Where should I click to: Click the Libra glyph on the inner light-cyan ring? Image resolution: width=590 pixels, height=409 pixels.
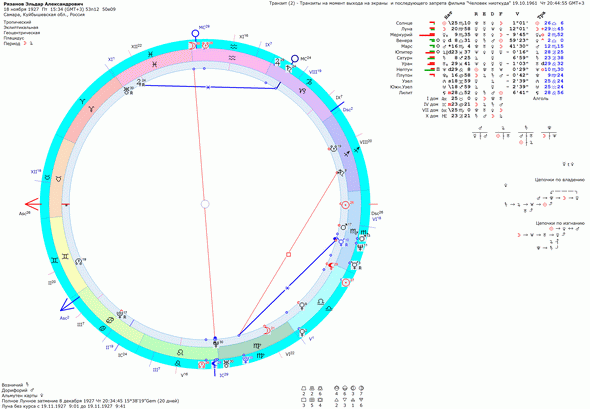click(320, 302)
